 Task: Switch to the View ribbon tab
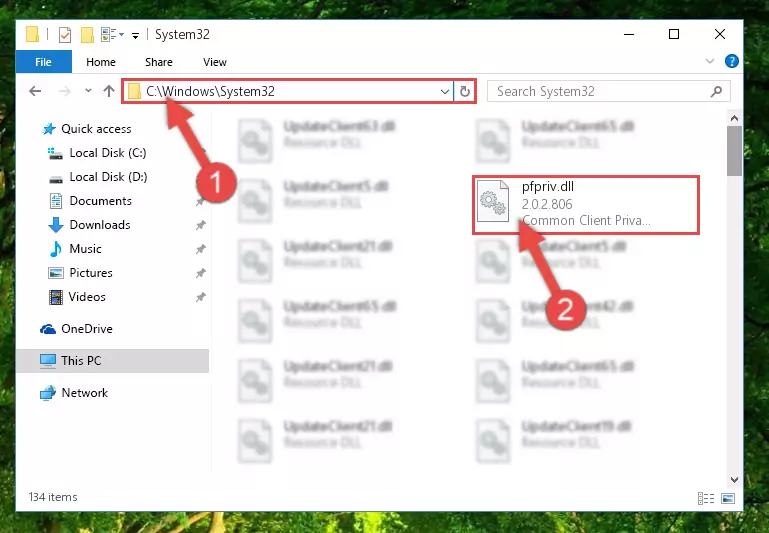(215, 62)
